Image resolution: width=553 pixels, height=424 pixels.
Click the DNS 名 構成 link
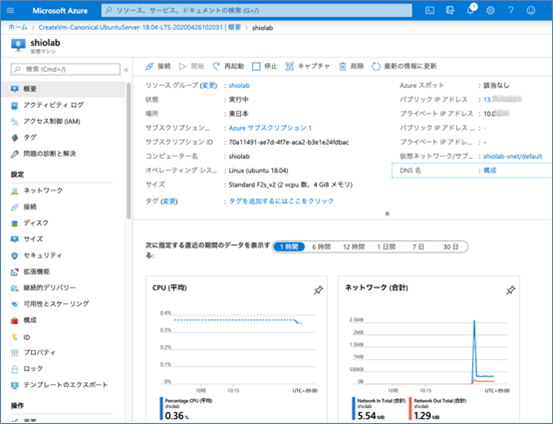coord(490,170)
